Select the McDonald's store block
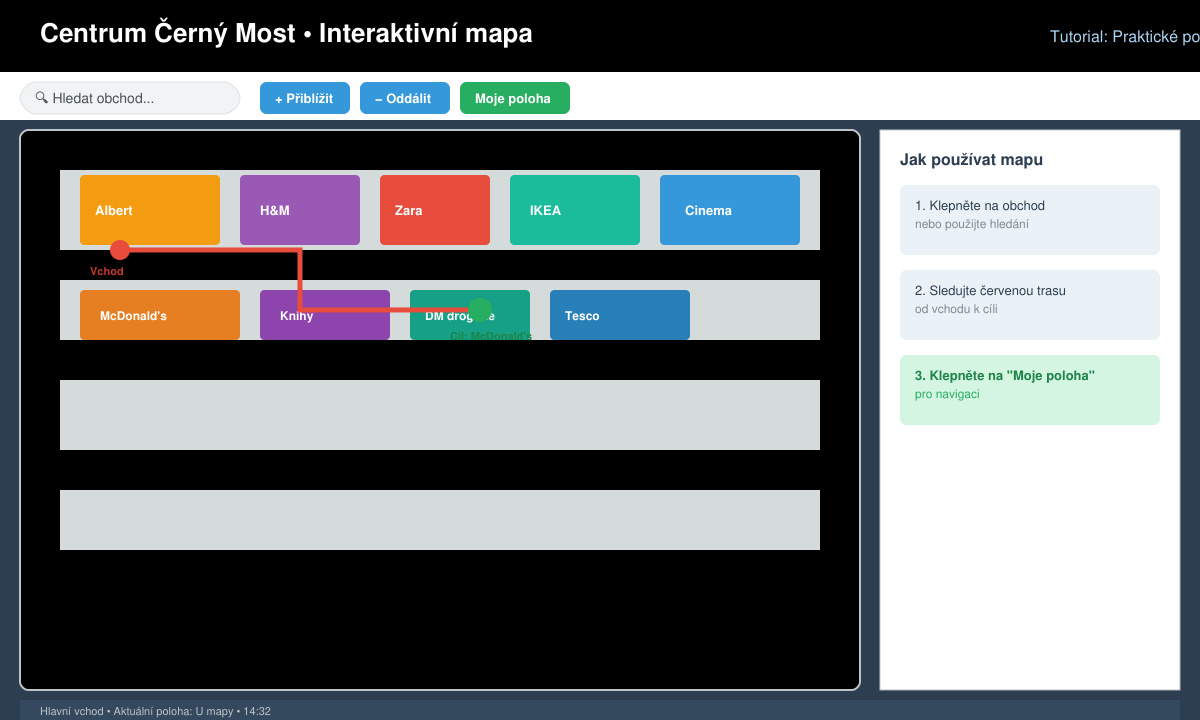Screen dimensions: 1200x720 (x=160, y=315)
